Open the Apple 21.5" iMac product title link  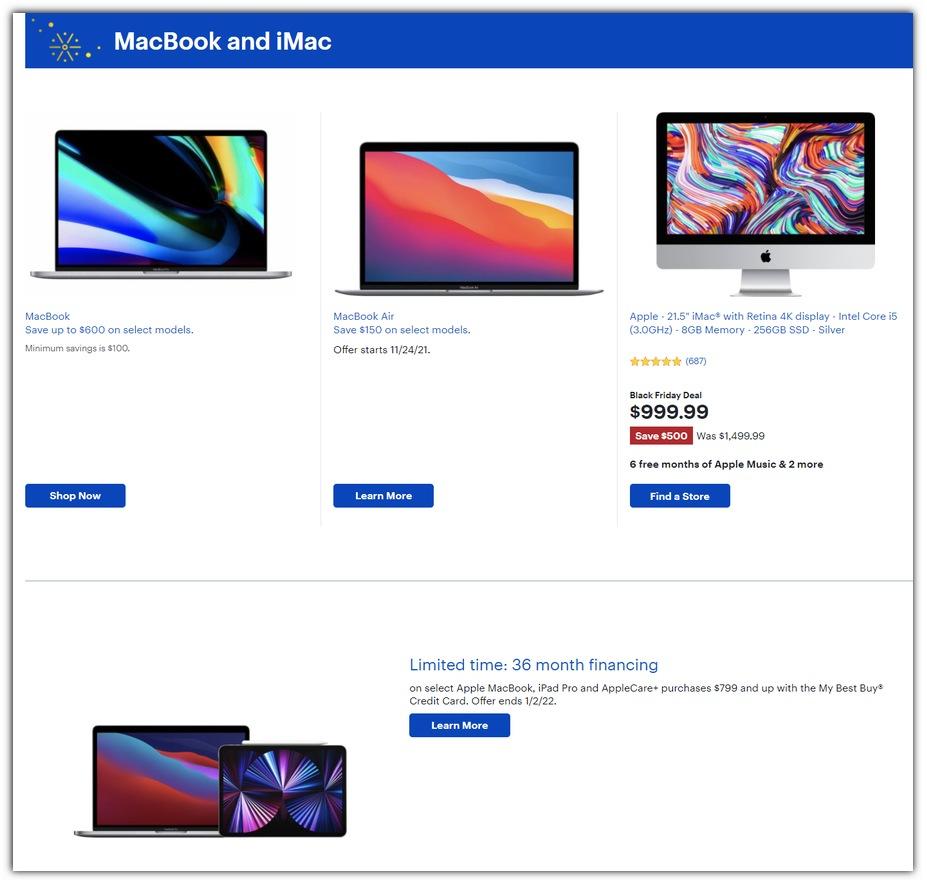pyautogui.click(x=763, y=323)
